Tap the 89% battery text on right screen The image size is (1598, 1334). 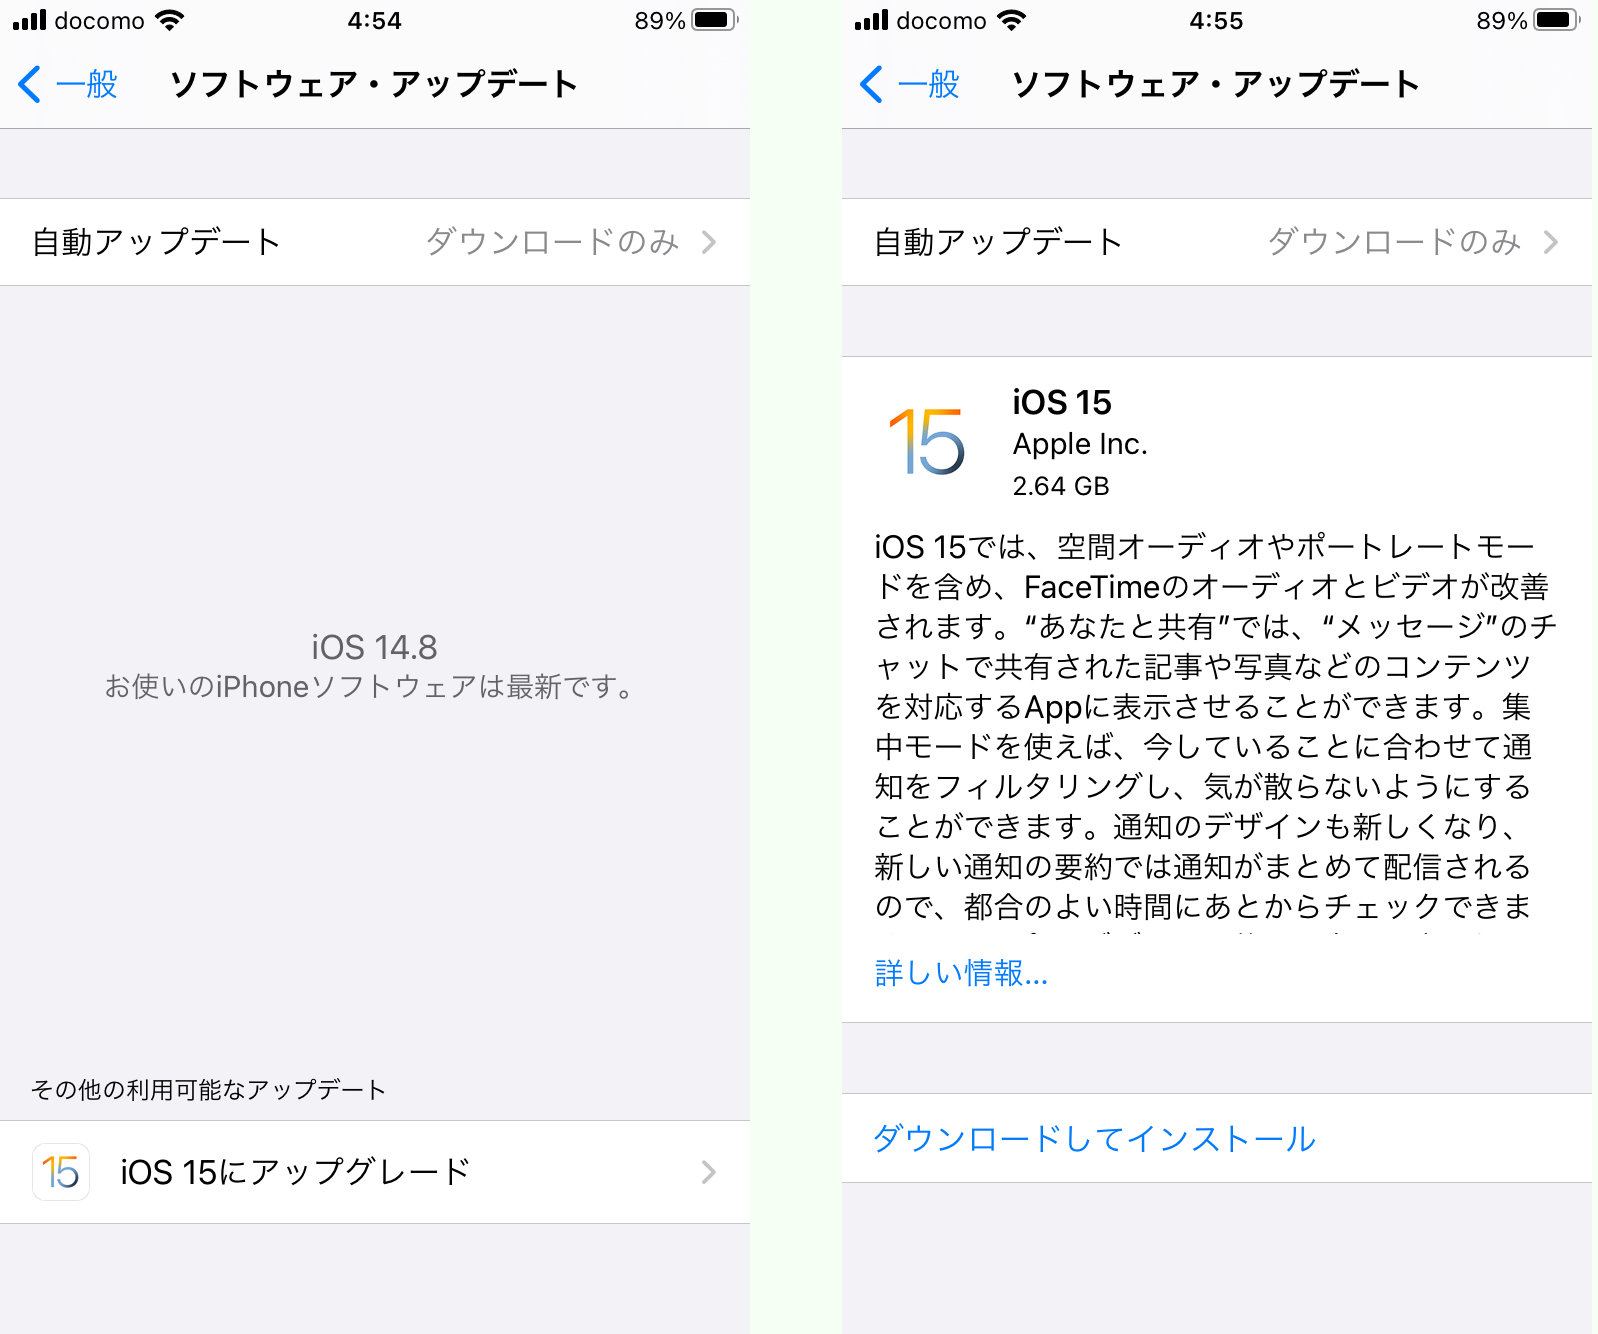point(1502,20)
